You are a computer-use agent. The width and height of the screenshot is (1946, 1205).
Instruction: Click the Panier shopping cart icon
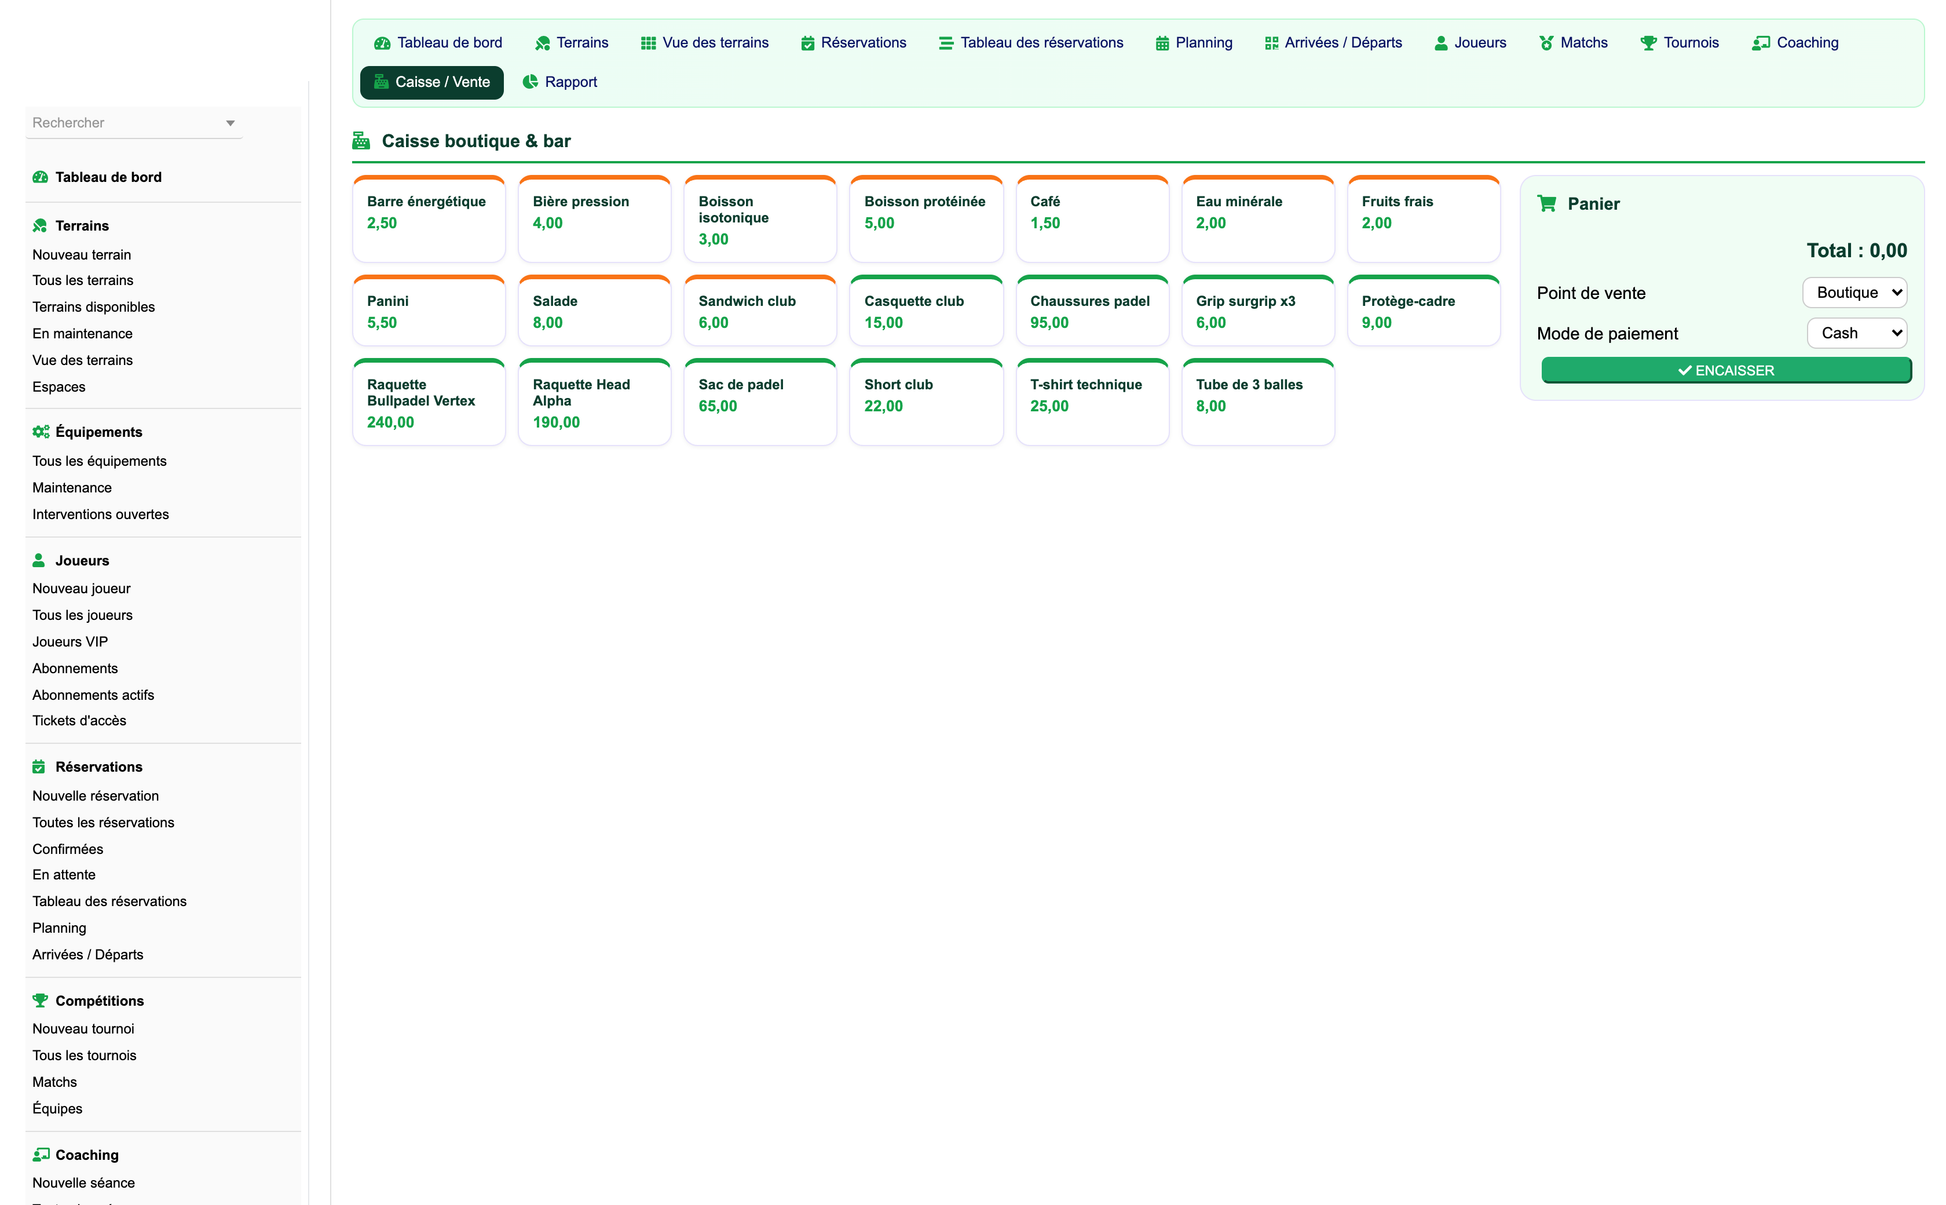coord(1547,204)
